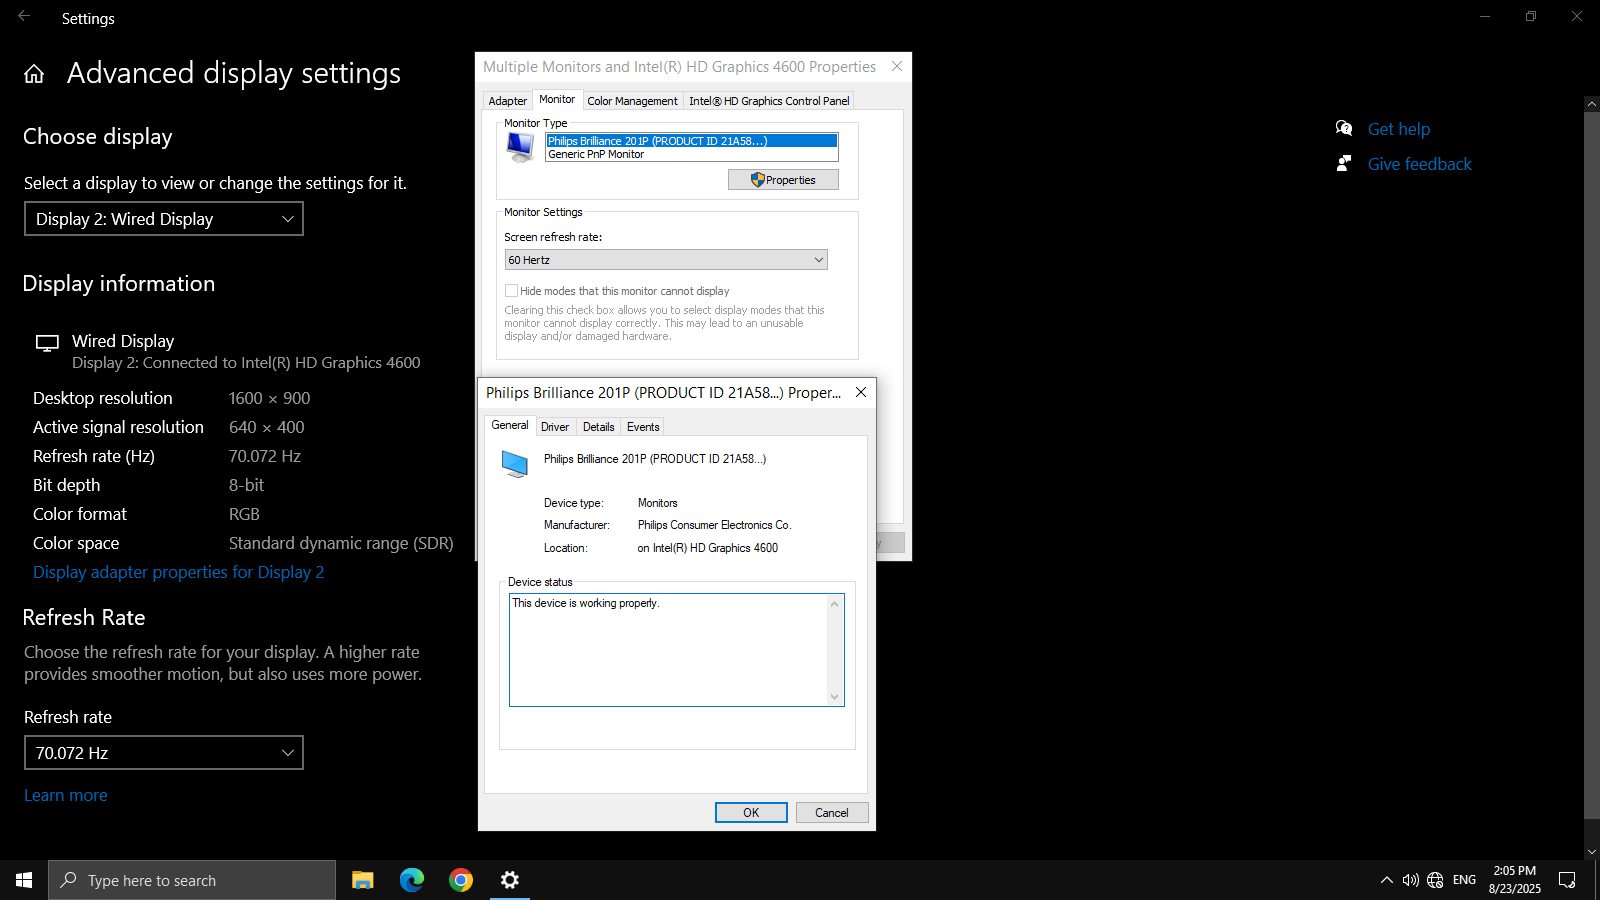The image size is (1600, 900).
Task: Click the Give feedback link
Action: [1420, 164]
